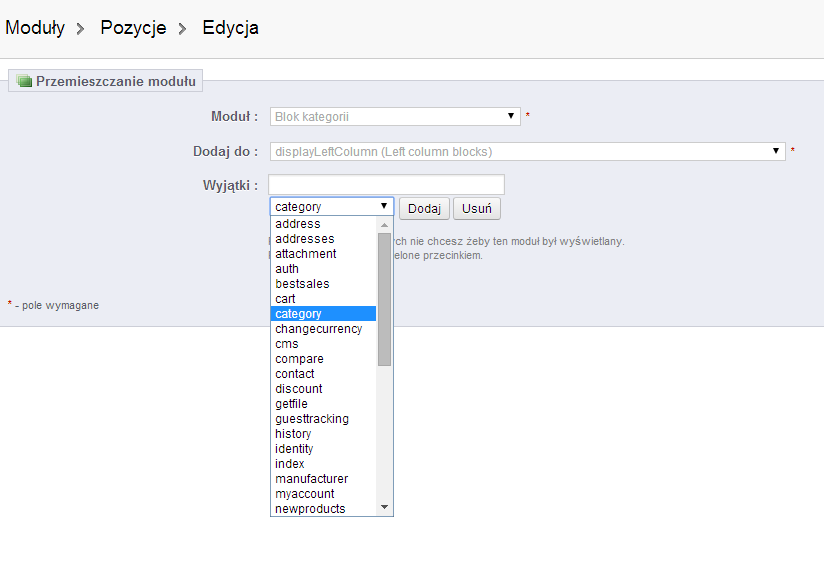Pick cart from the dropdown list
824x574 pixels.
click(x=324, y=299)
